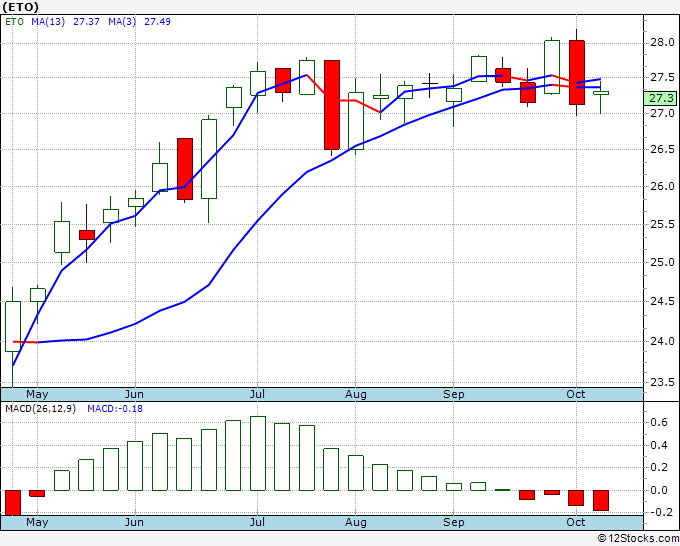Click the MA(13) legend label
Image resolution: width=680 pixels, height=546 pixels.
click(x=48, y=22)
